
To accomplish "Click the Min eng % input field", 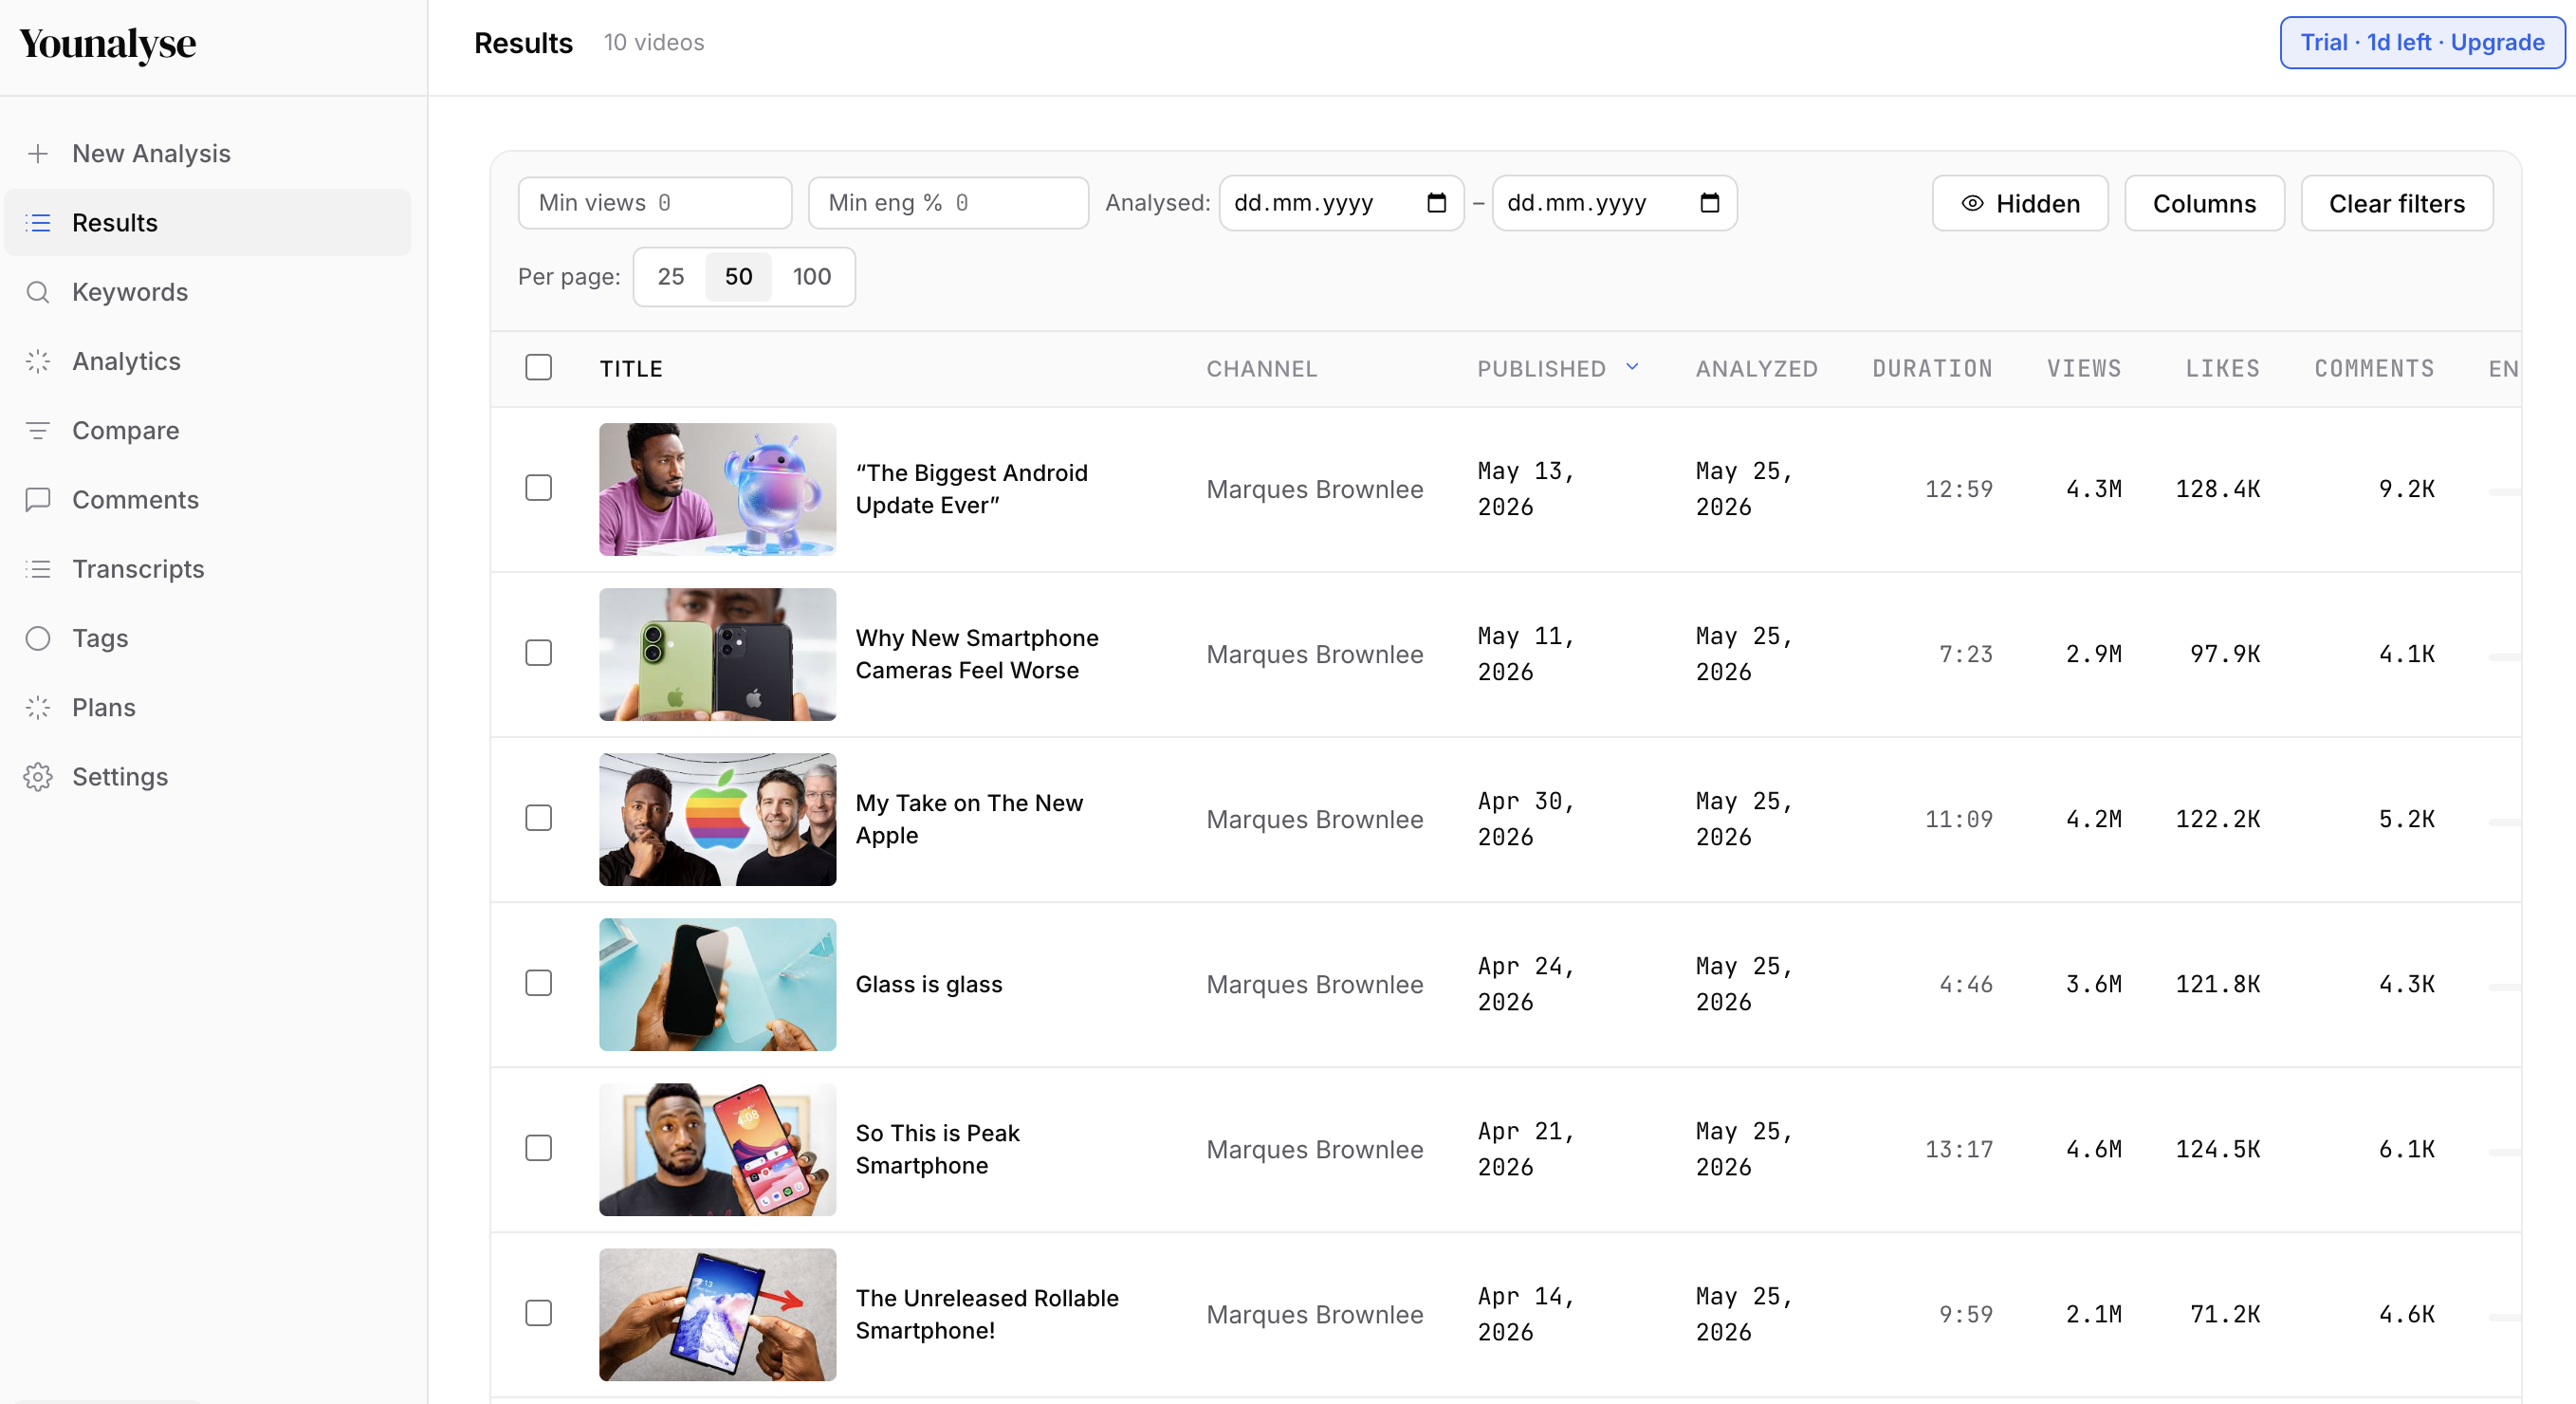I will pyautogui.click(x=948, y=203).
